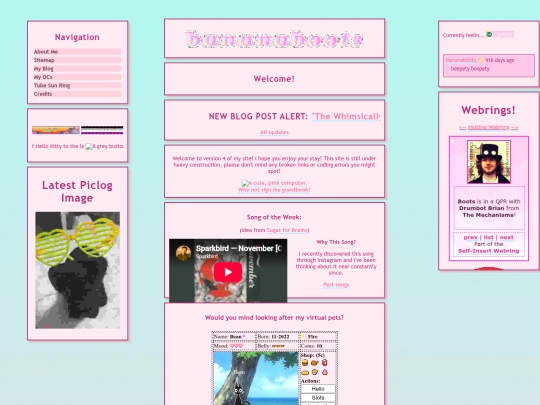Buy the pink cake slice for Bean
540x405 pixels.
[x=324, y=372]
